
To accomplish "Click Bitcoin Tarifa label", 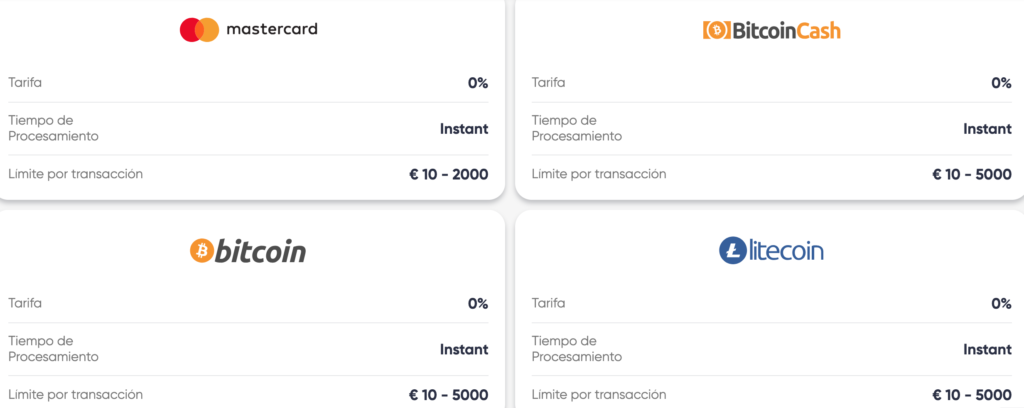I will point(25,303).
